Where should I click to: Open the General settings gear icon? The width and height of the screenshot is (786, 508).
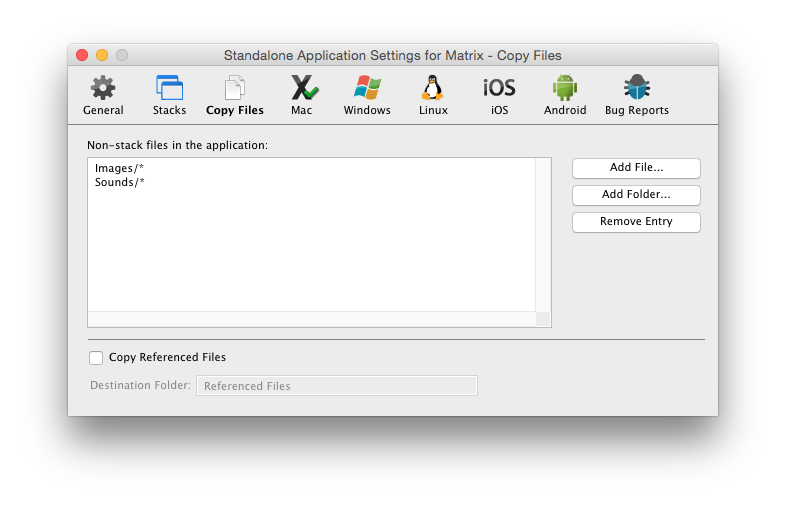click(x=103, y=88)
